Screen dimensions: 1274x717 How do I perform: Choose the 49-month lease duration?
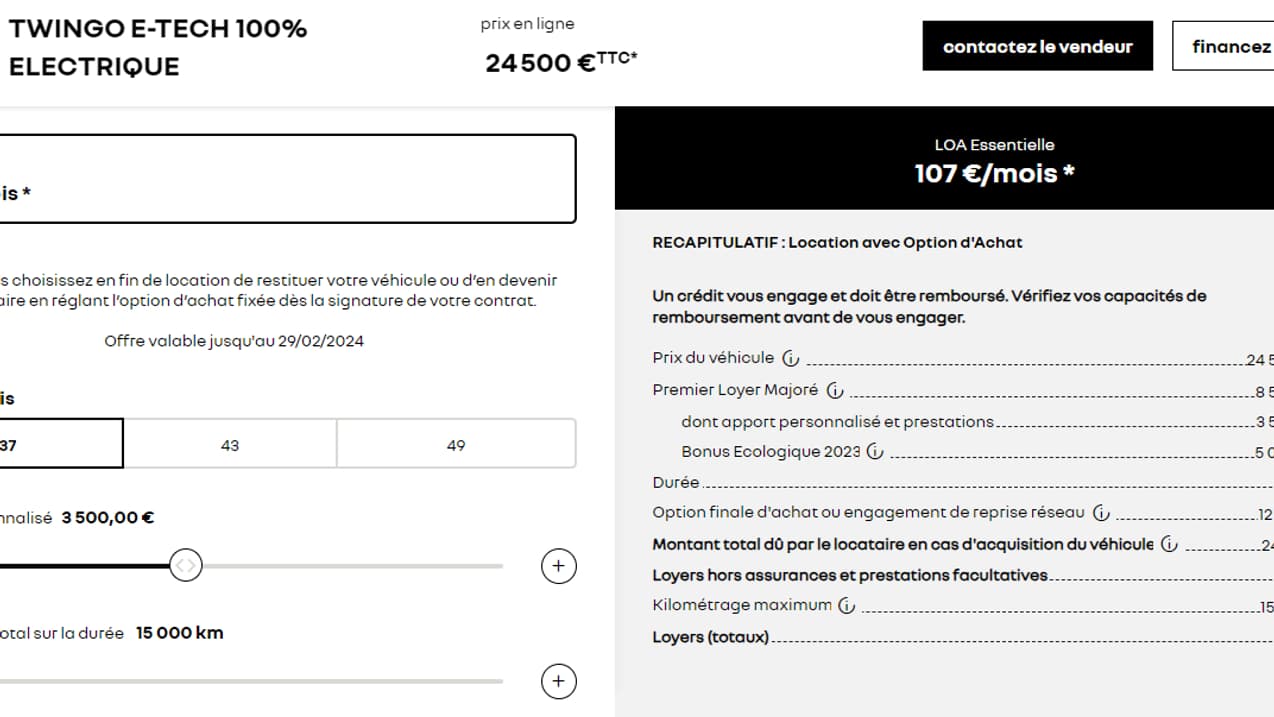point(456,443)
